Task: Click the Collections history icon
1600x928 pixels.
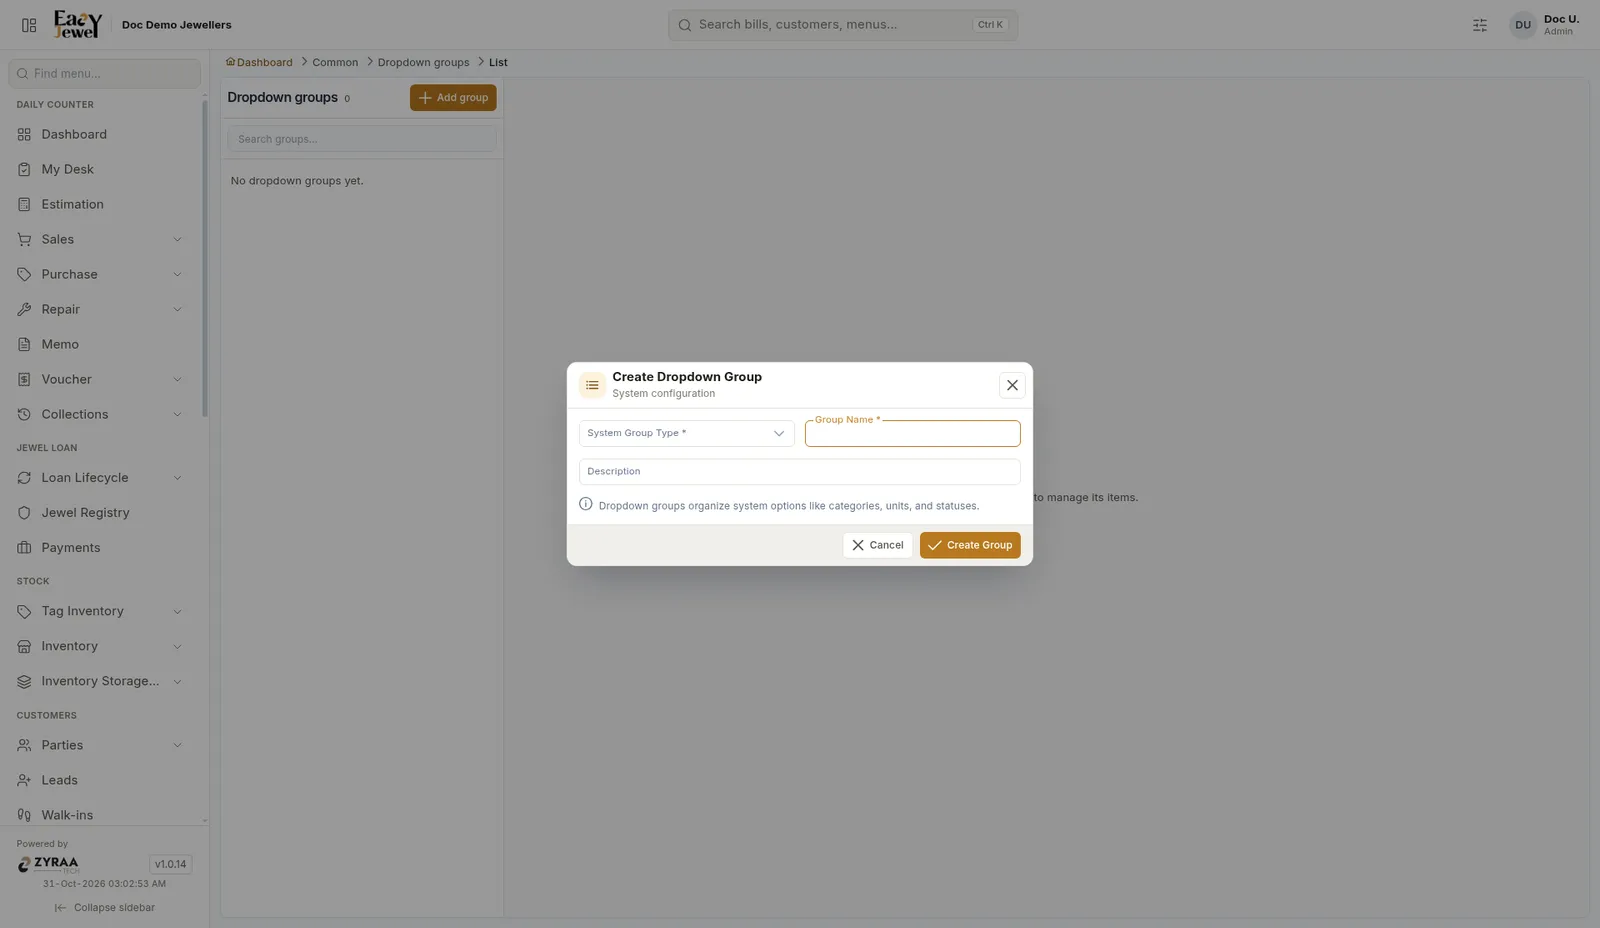Action: [24, 414]
